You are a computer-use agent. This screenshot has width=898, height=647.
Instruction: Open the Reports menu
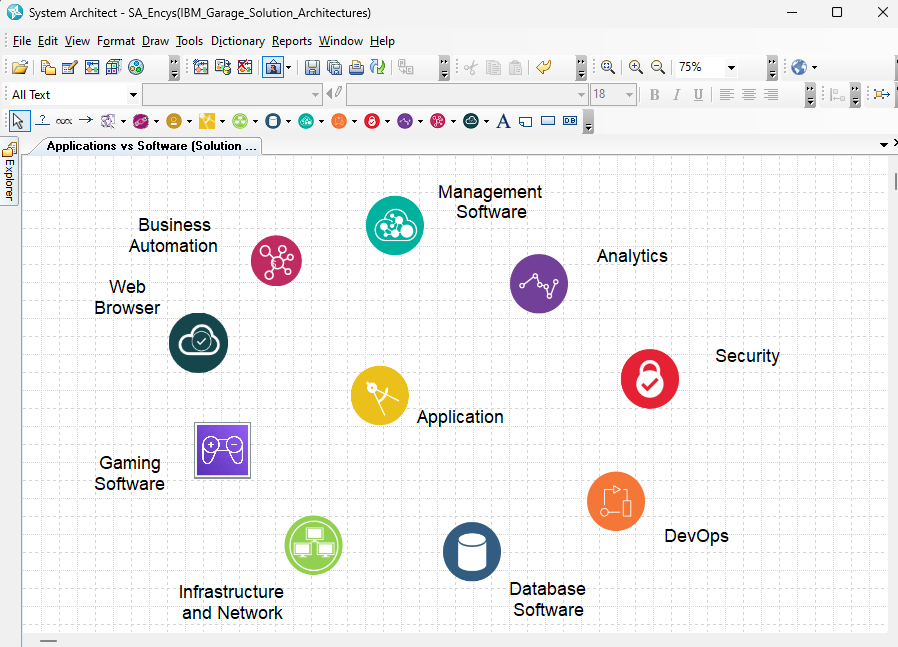point(292,41)
